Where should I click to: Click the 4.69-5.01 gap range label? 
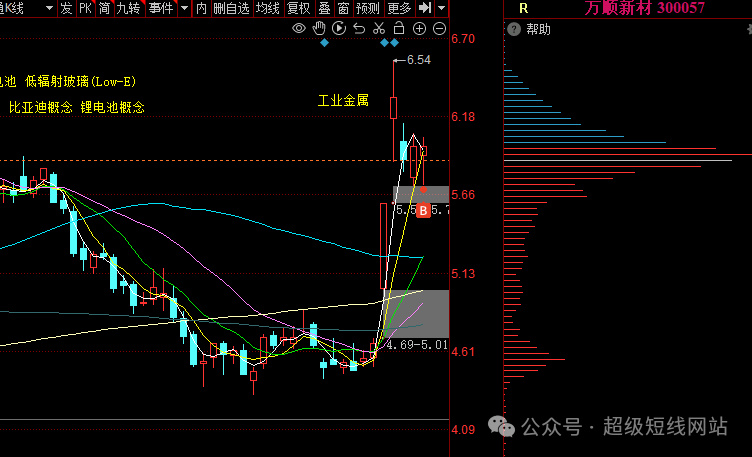click(417, 345)
